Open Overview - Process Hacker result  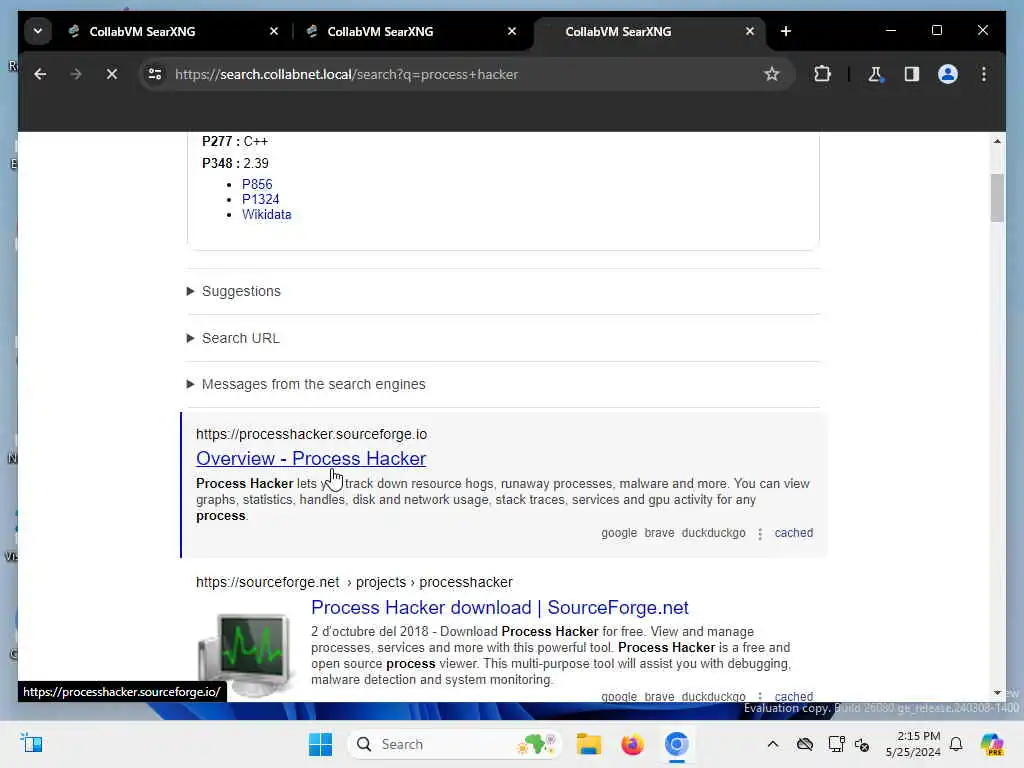(311, 458)
